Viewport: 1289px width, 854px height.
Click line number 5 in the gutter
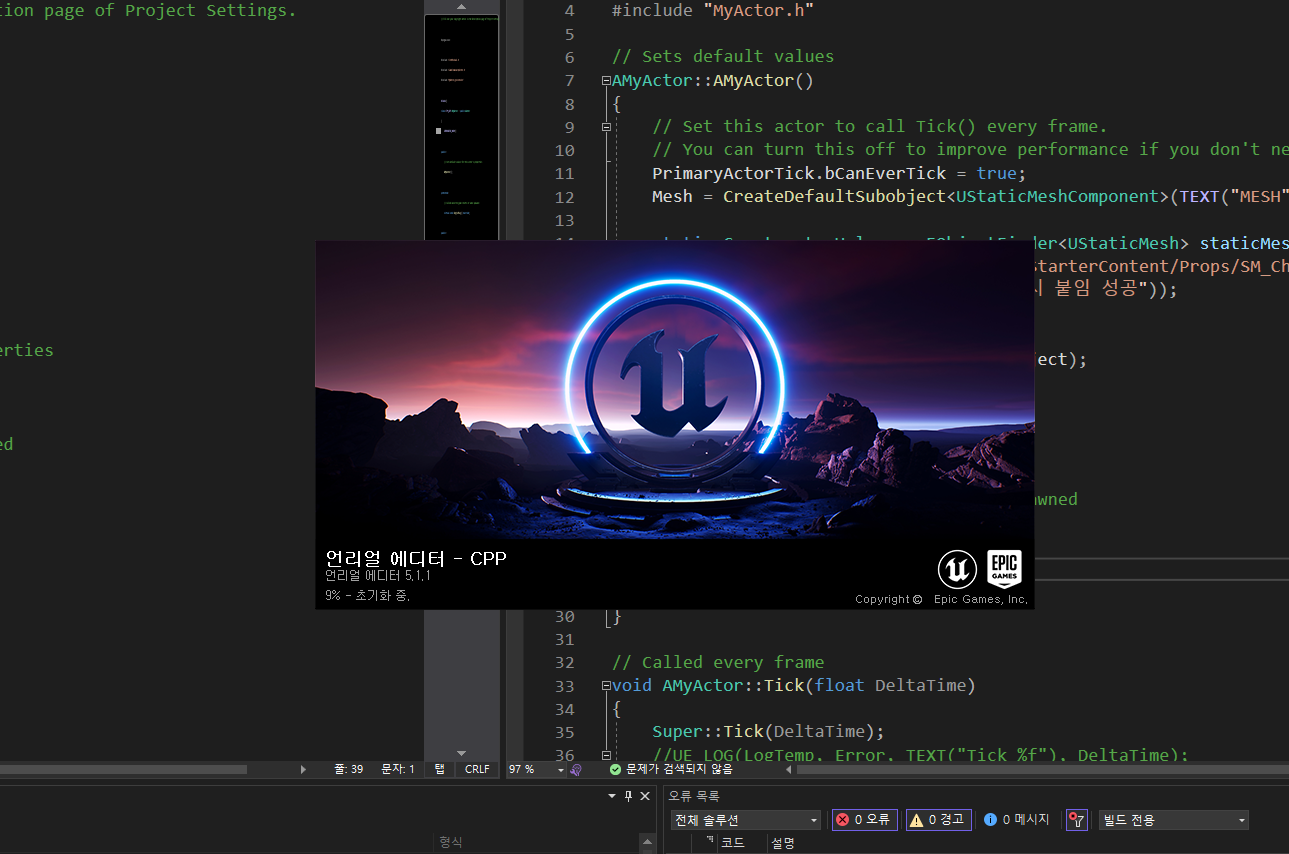tap(569, 34)
